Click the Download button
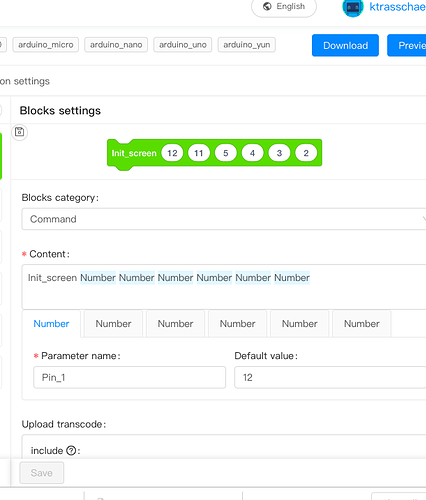426x500 pixels. tap(345, 45)
